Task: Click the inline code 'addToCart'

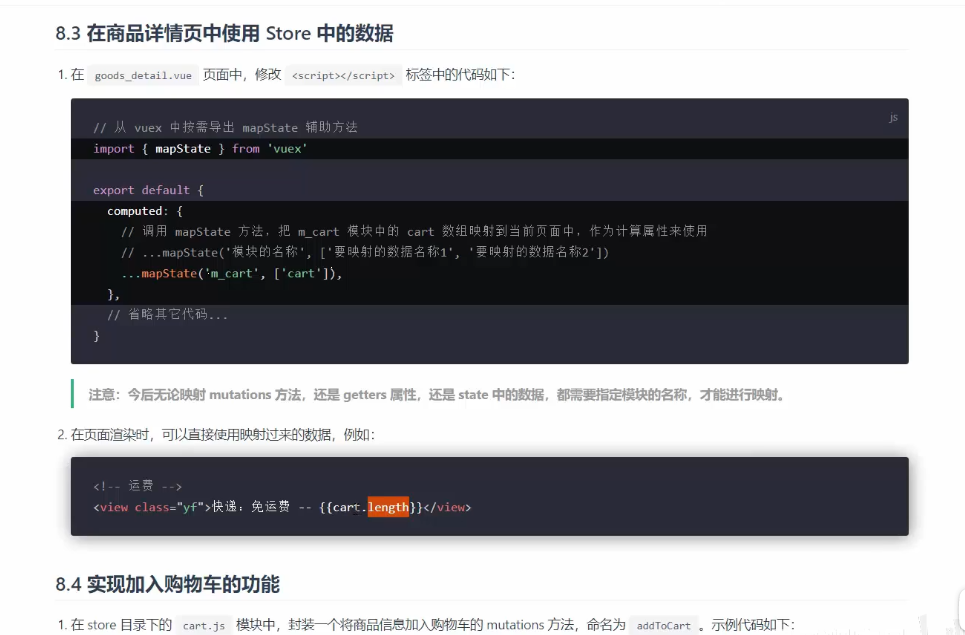Action: pyautogui.click(x=663, y=626)
